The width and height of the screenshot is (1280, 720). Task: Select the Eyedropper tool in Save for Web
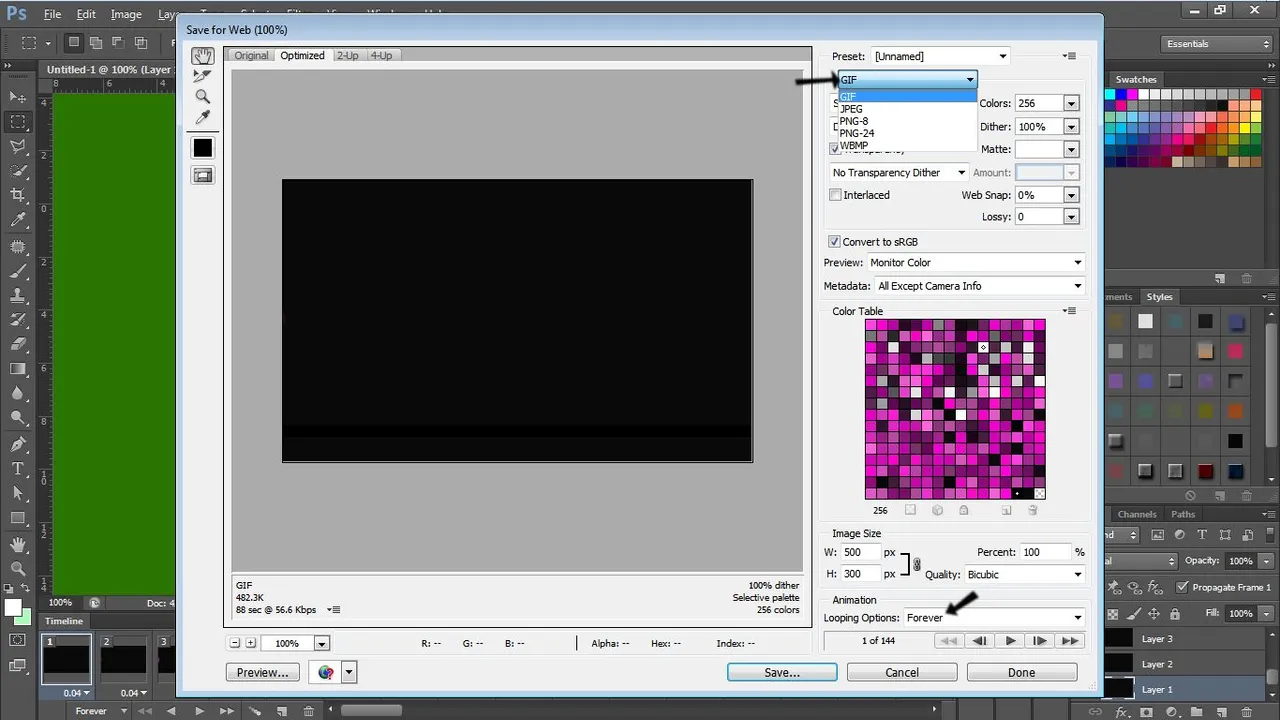point(203,117)
